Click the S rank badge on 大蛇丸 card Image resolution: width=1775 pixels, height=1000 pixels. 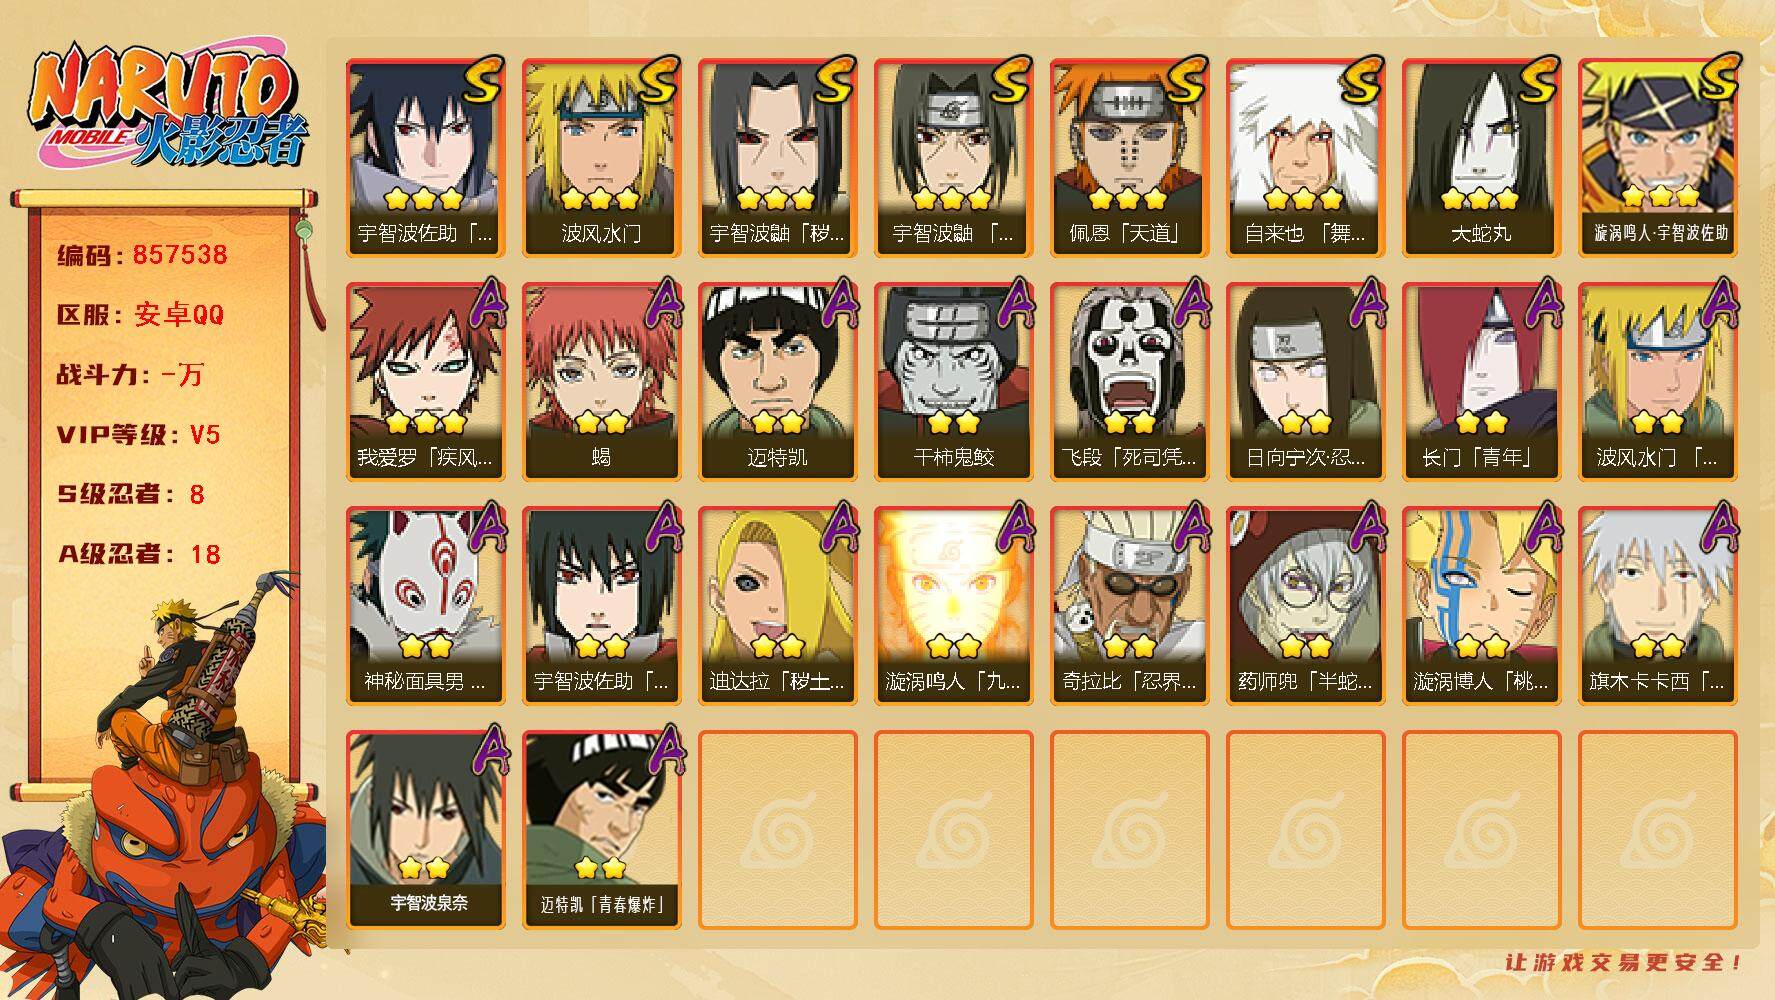click(1537, 80)
